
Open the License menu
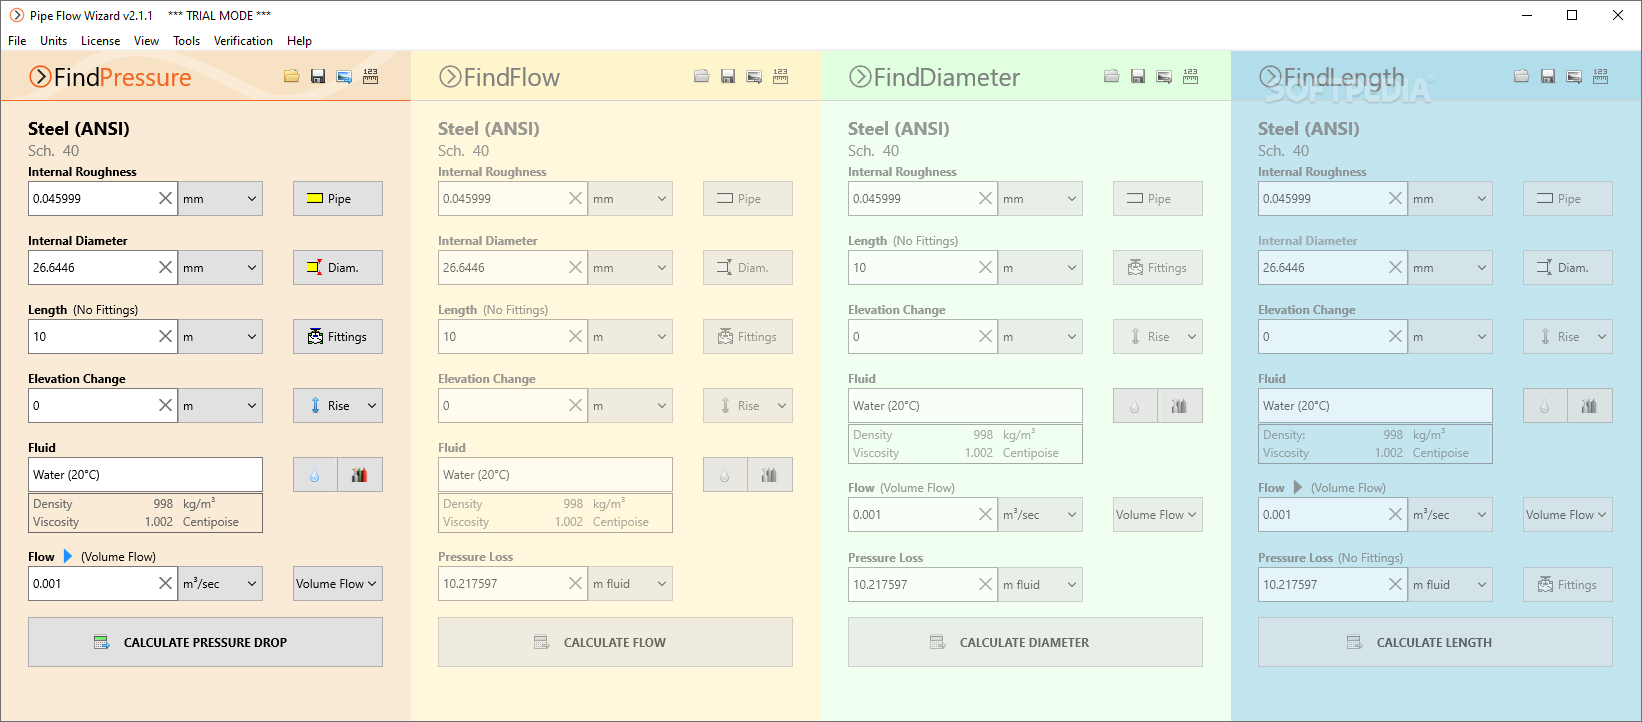100,41
